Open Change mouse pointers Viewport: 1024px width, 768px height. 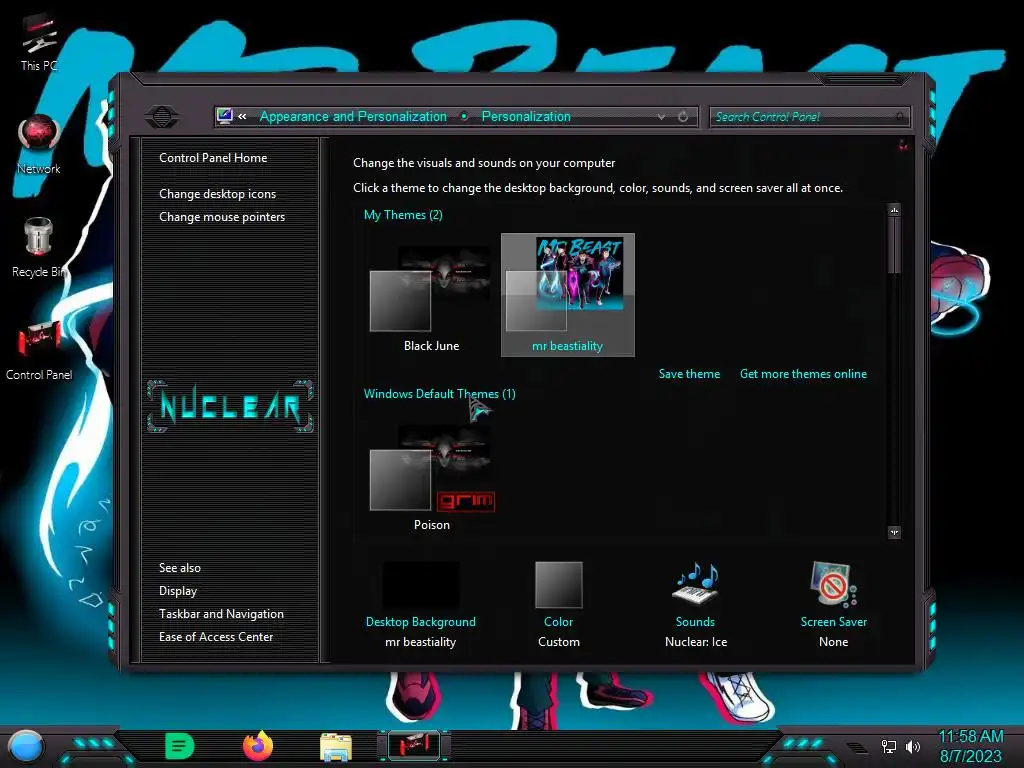click(x=222, y=217)
